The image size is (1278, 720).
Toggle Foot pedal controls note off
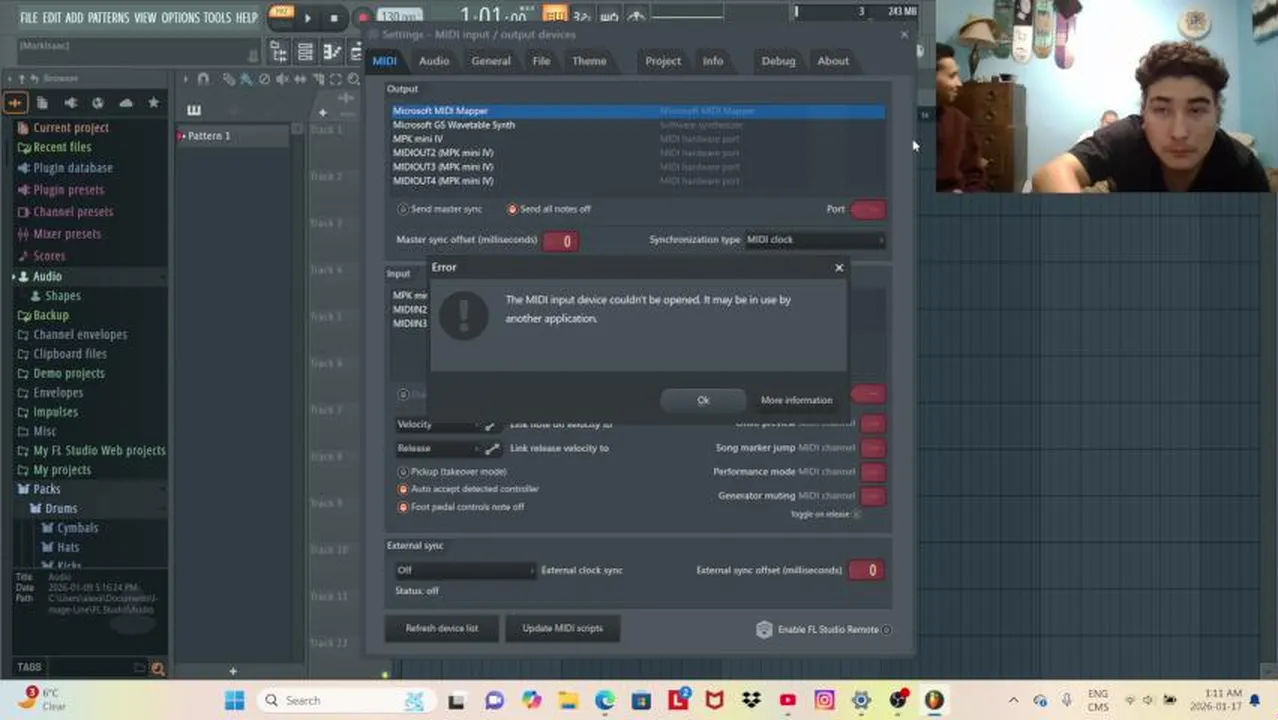tap(403, 507)
